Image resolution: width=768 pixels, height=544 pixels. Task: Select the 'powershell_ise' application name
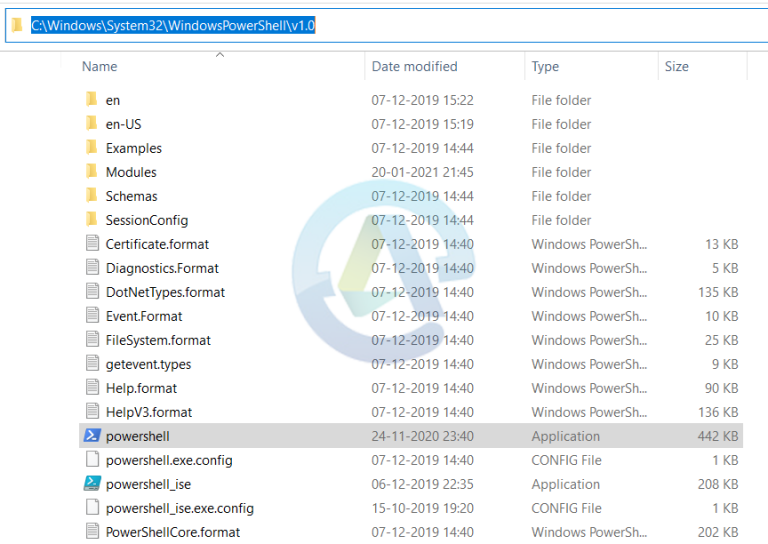coord(148,484)
